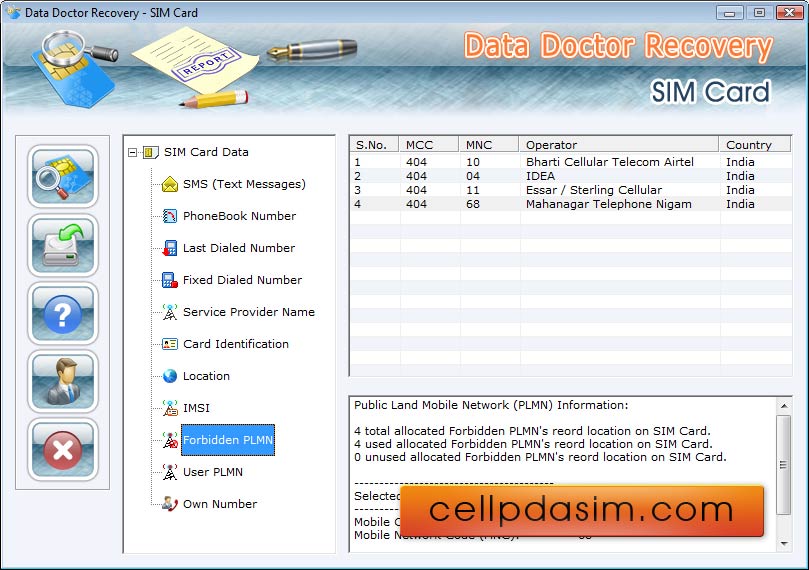Click the Location globe icon
The image size is (809, 570).
tap(170, 376)
